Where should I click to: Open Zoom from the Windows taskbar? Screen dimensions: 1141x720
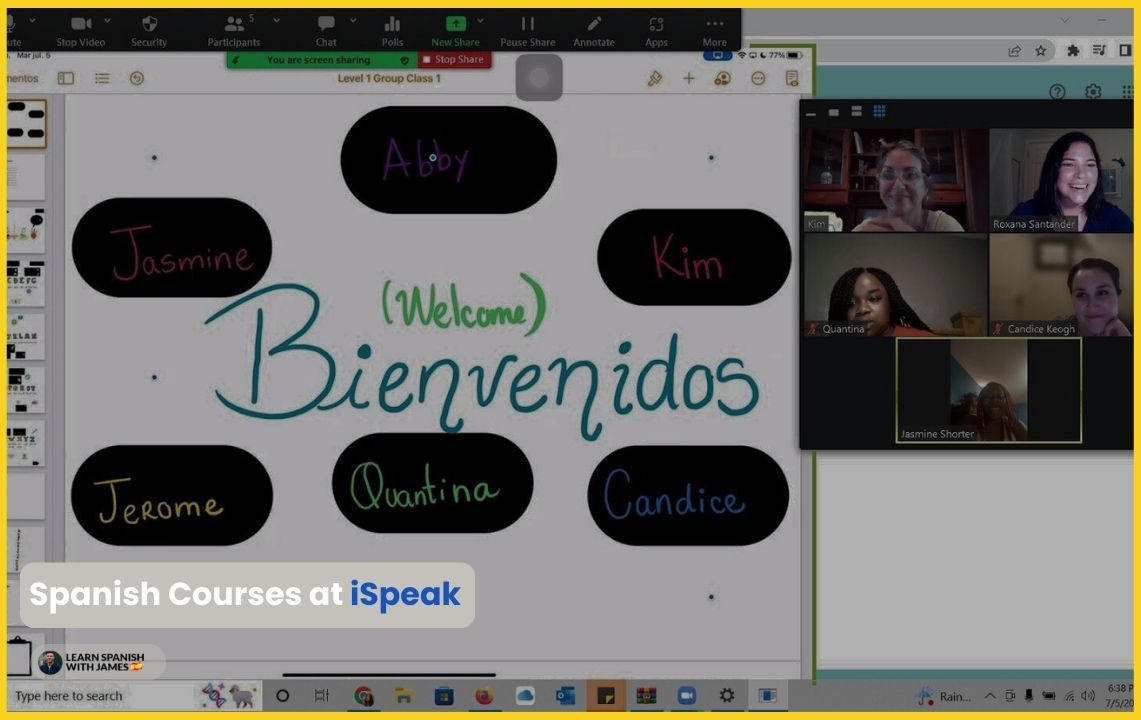[x=686, y=696]
